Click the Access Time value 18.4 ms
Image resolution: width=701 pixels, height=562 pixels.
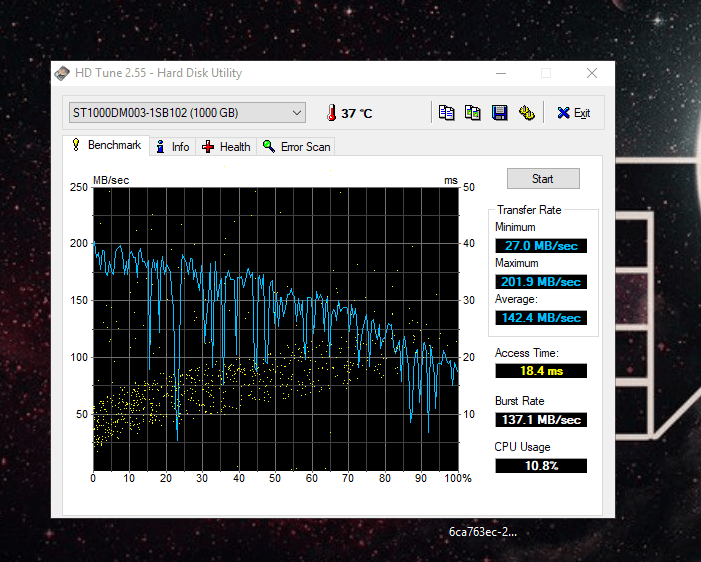541,371
